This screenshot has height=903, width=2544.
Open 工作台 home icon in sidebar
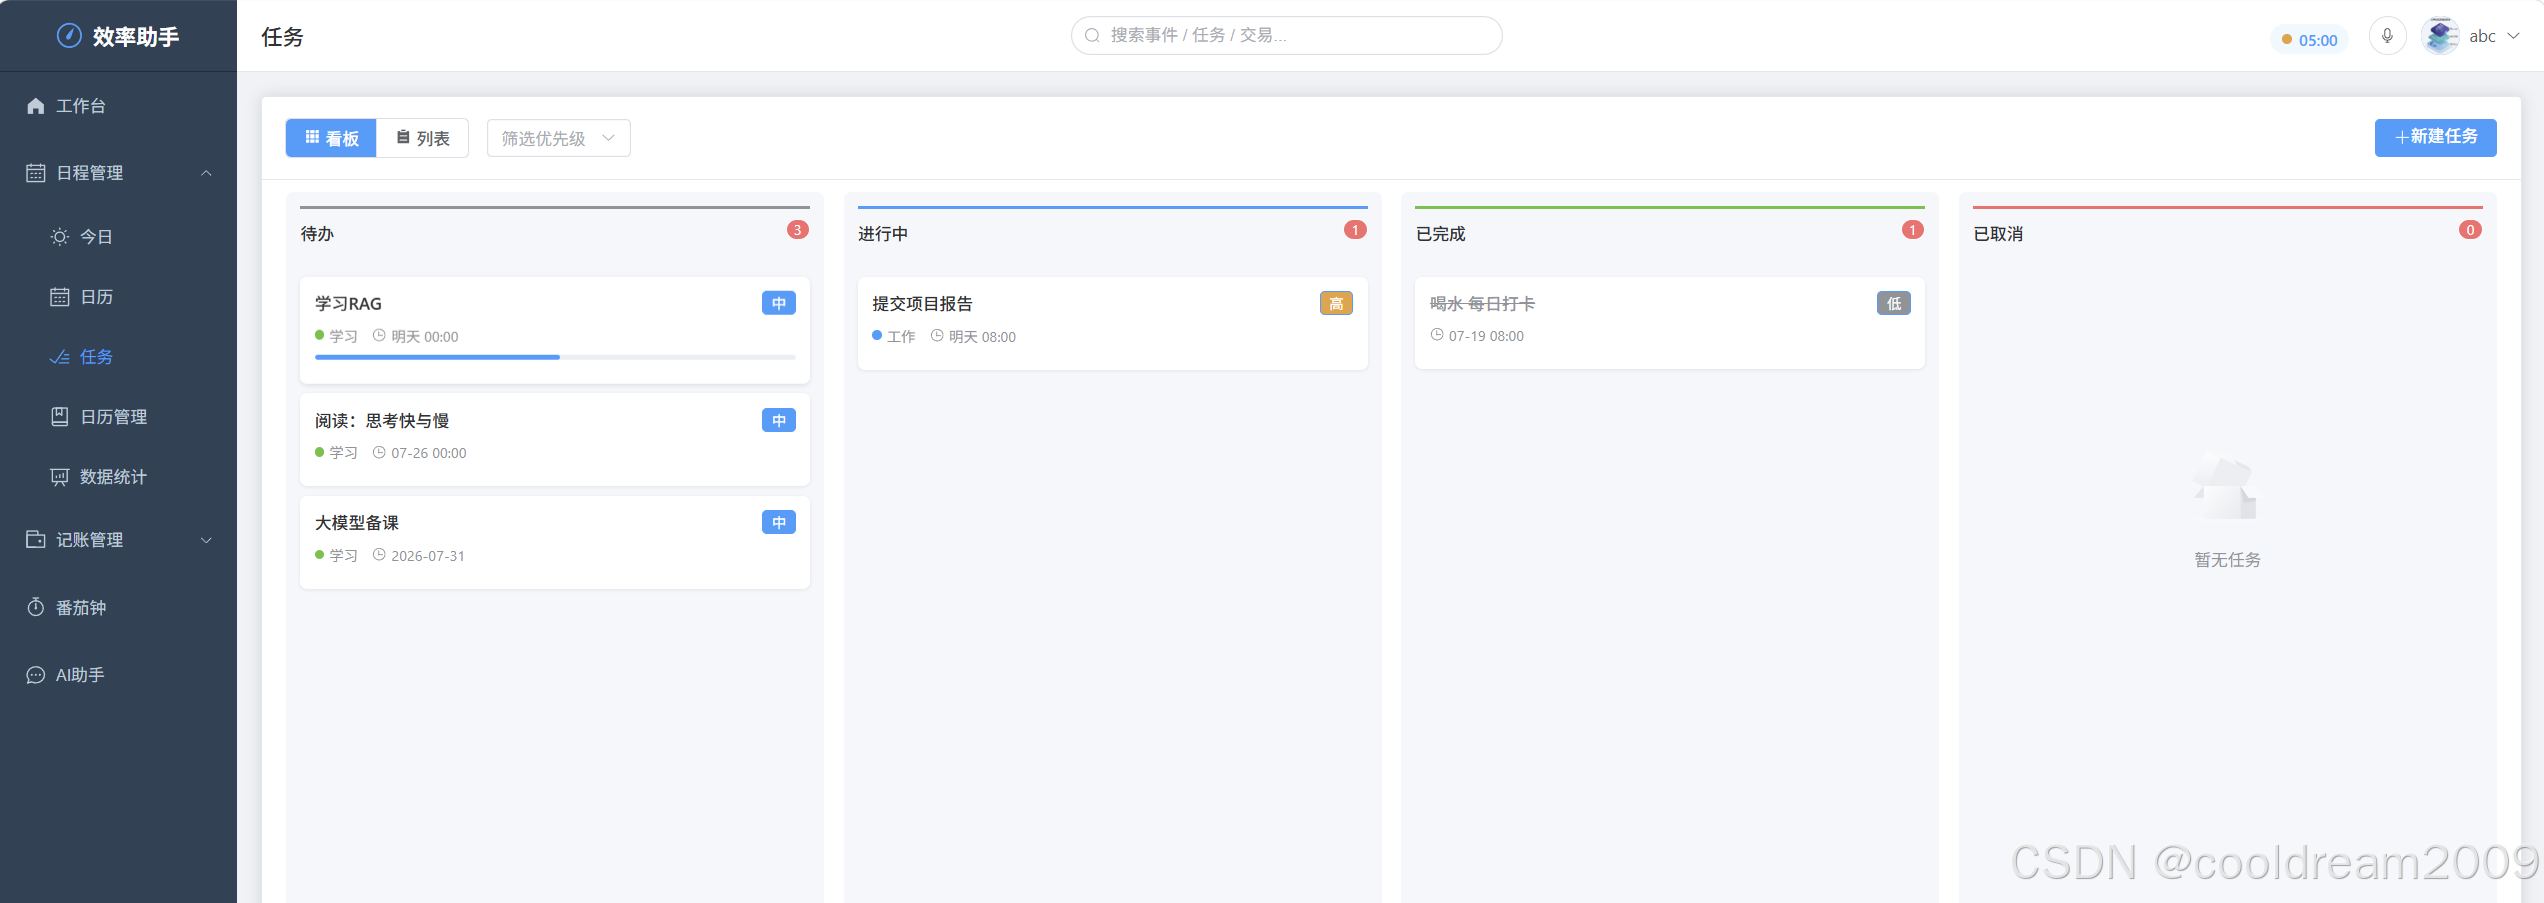[x=36, y=106]
